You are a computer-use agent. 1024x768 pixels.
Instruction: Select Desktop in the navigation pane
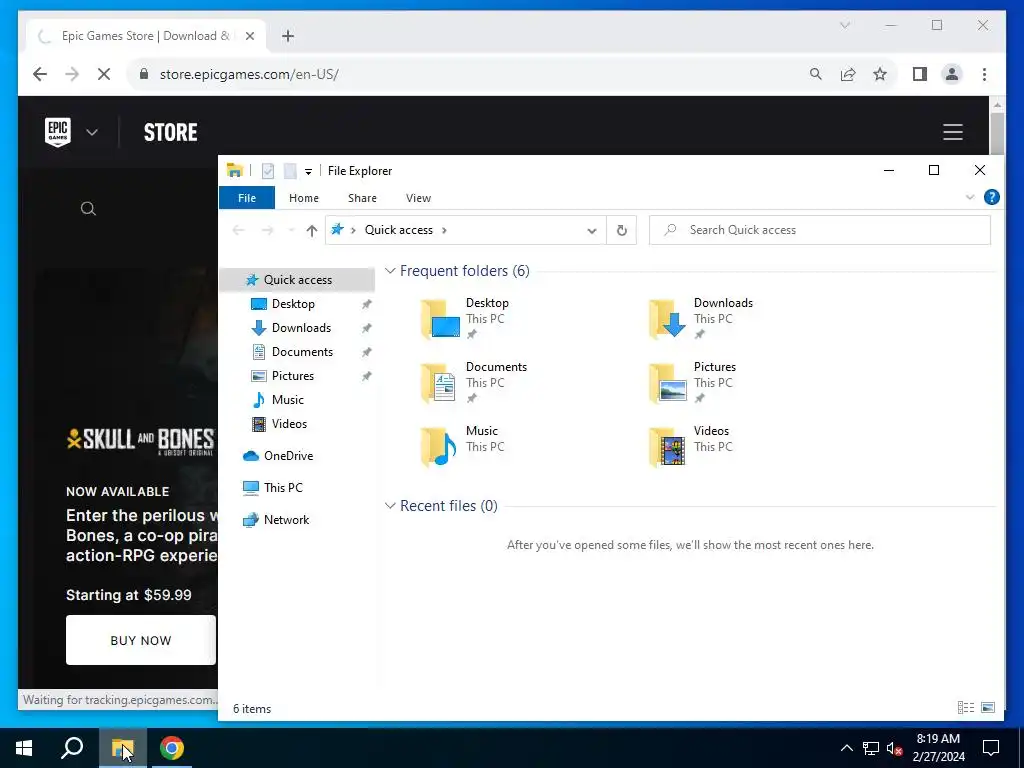pyautogui.click(x=293, y=304)
